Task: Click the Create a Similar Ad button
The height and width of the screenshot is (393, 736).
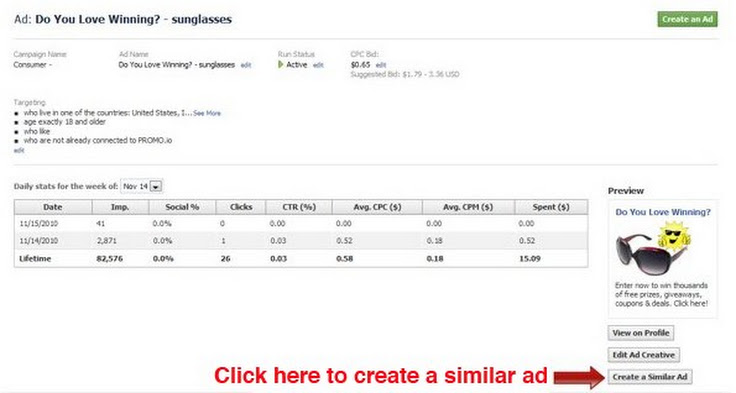Action: pos(650,377)
